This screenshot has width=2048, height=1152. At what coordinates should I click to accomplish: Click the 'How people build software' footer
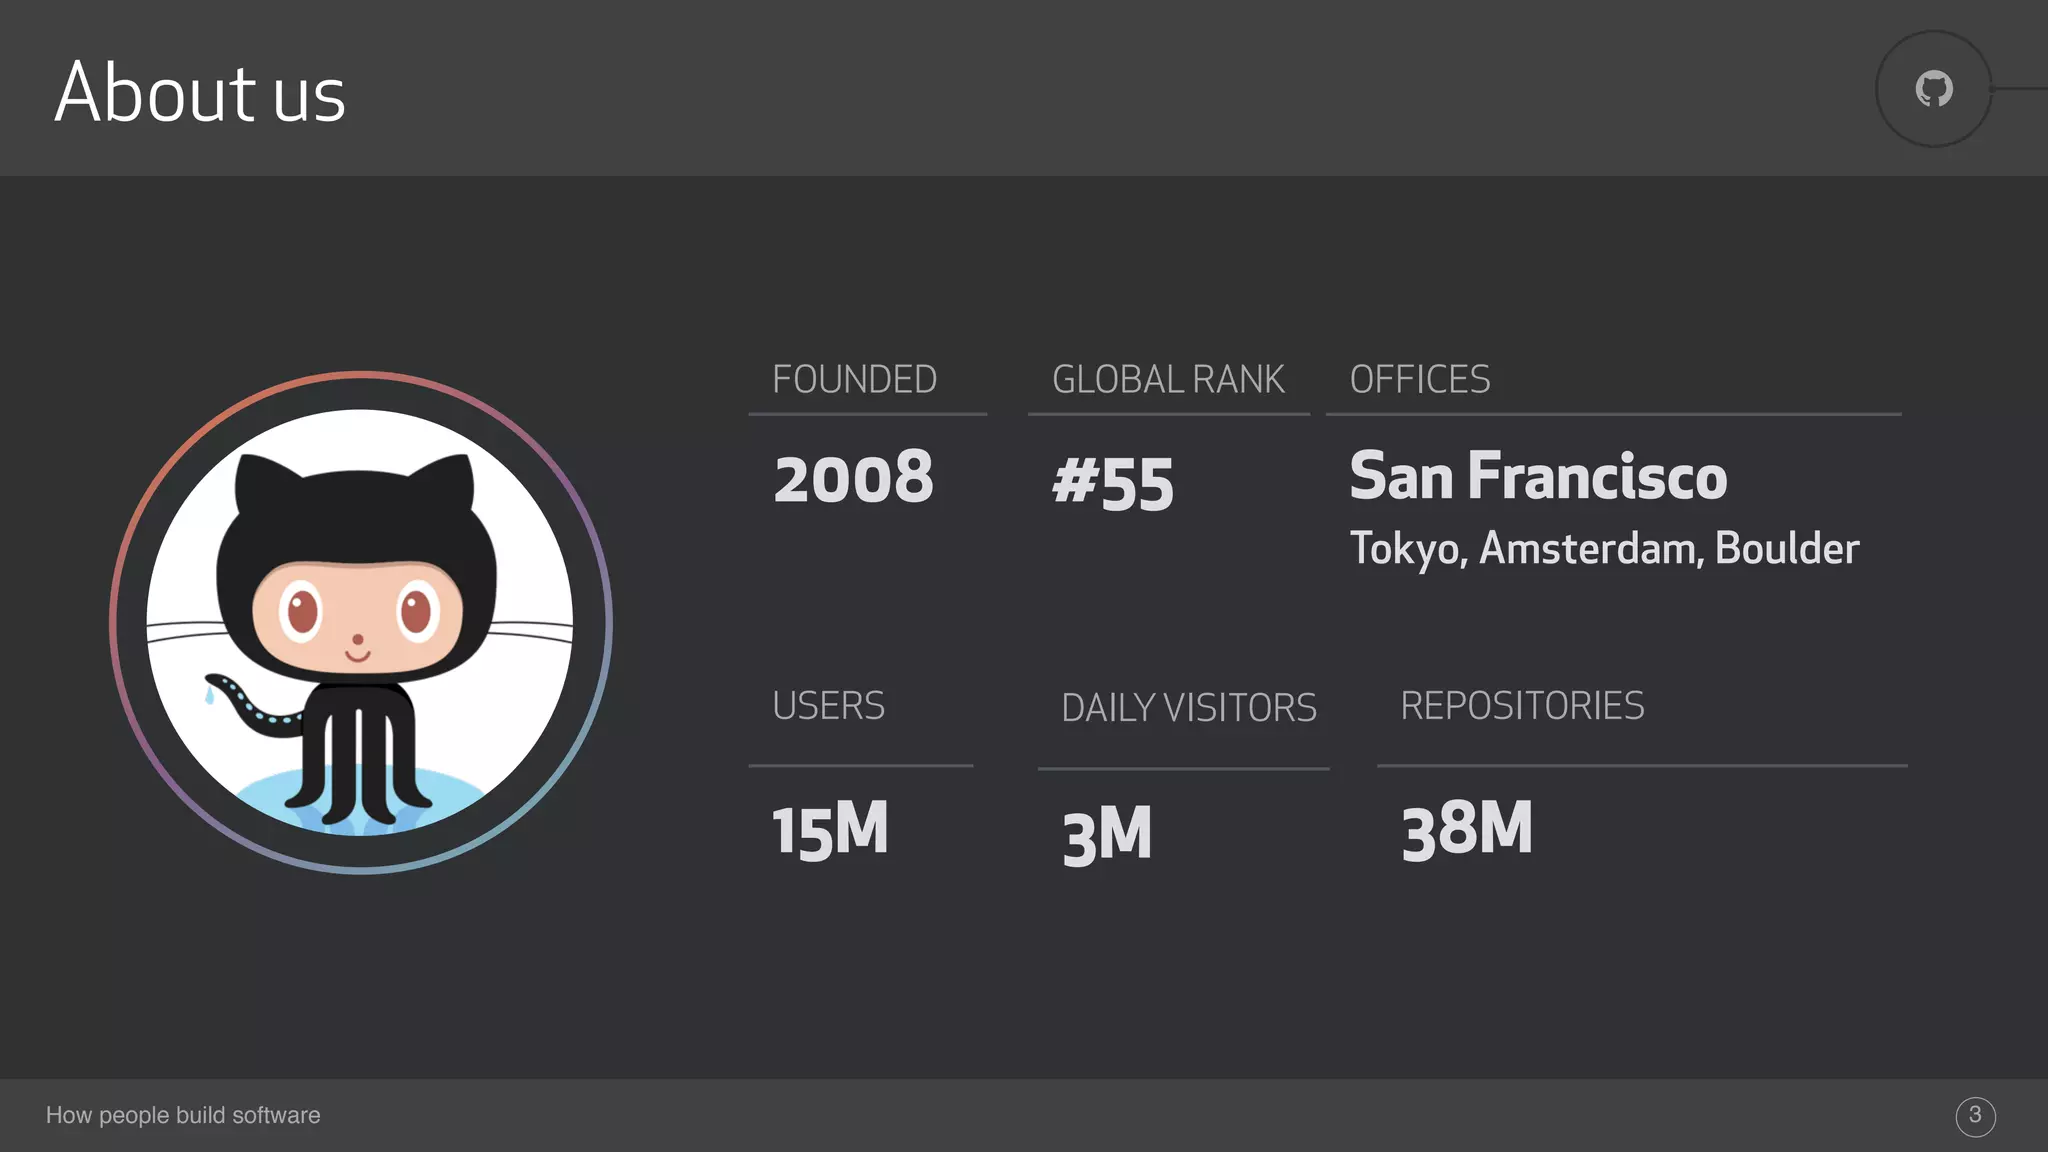[x=183, y=1115]
